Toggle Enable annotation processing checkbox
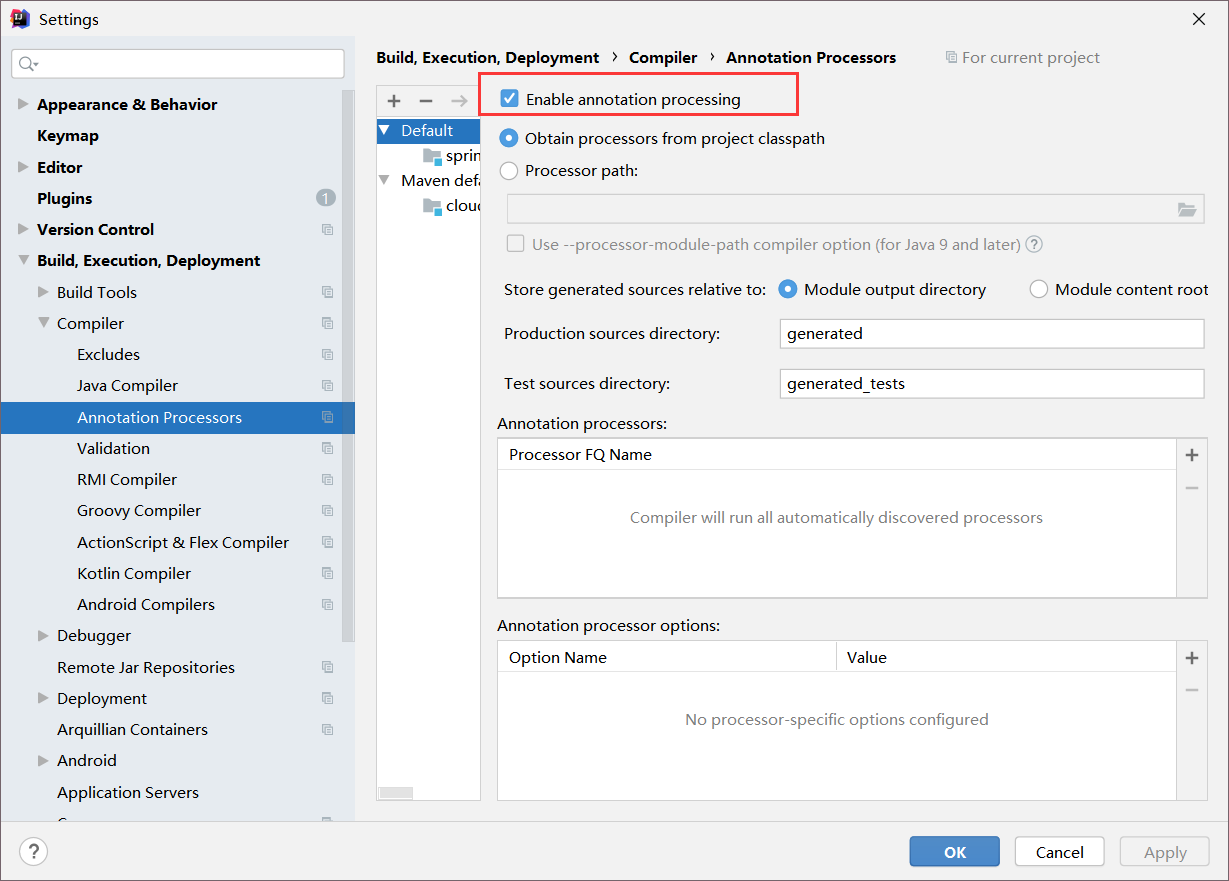 [510, 99]
